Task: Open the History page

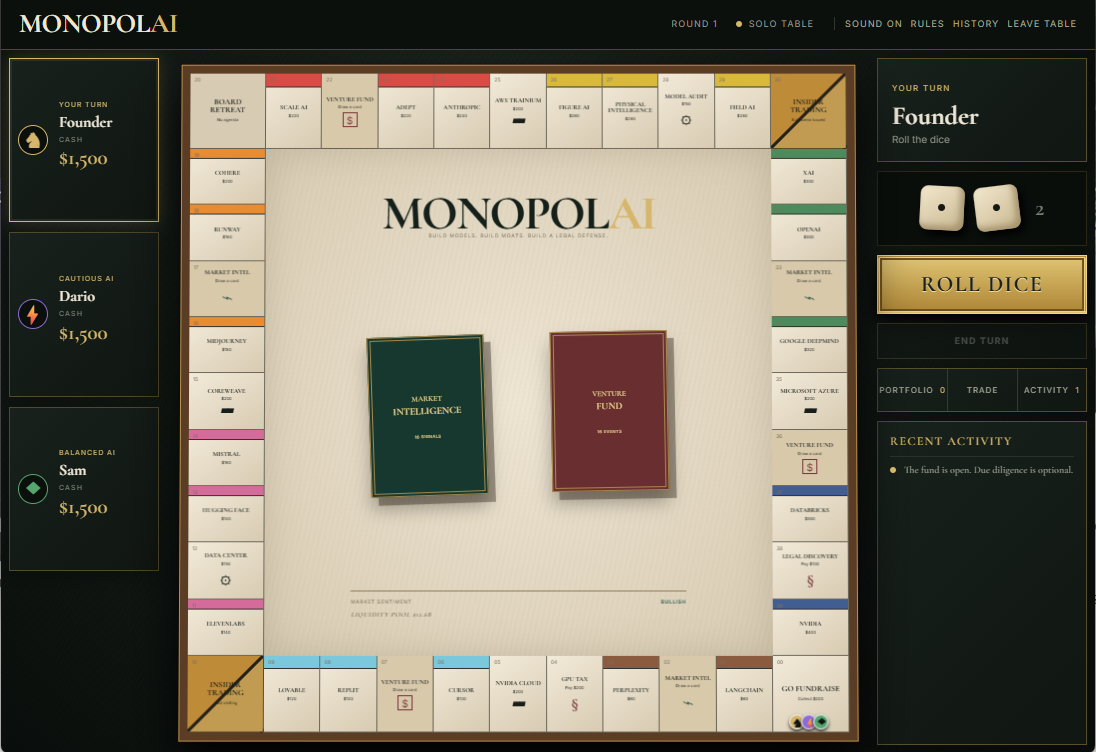Action: click(975, 24)
